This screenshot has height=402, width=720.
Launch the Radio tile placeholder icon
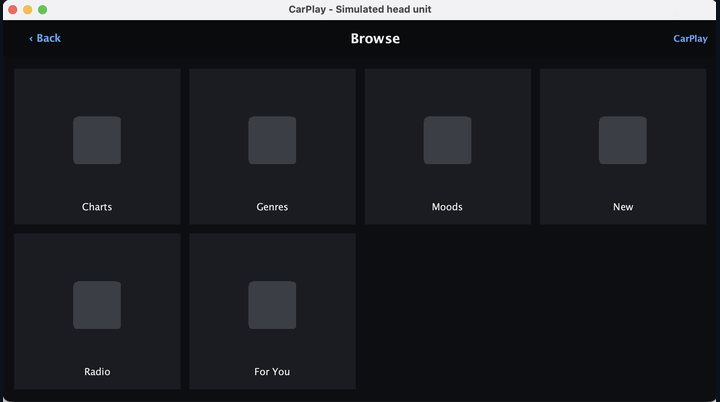(x=97, y=305)
